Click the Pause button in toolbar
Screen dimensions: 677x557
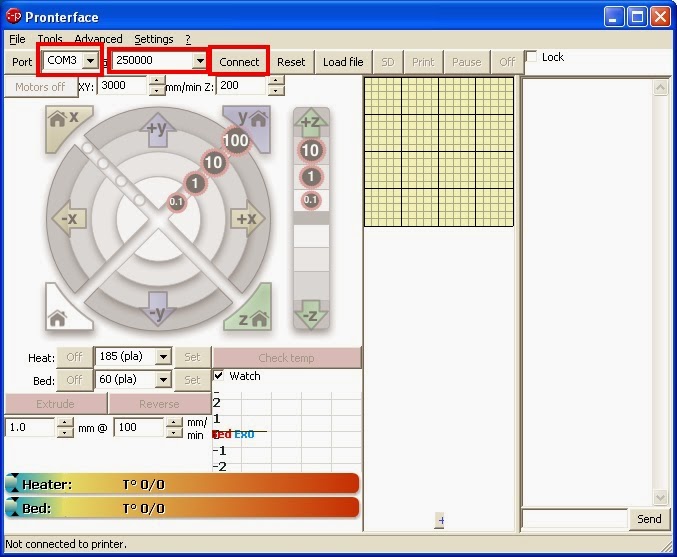467,62
